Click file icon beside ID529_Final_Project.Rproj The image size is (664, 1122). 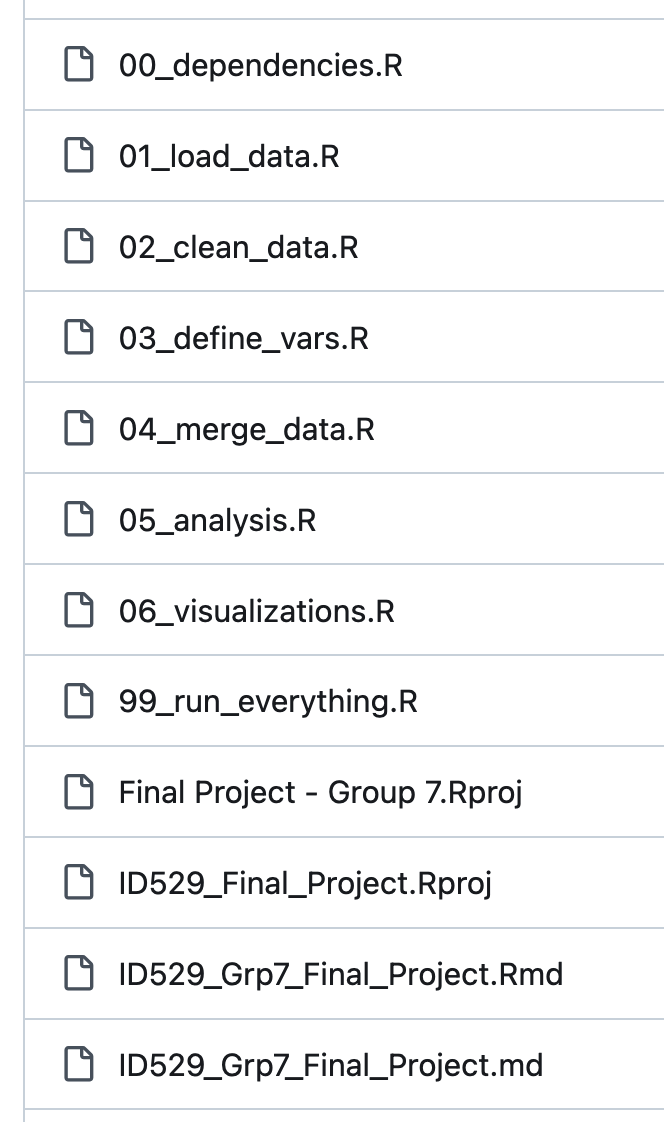point(78,884)
